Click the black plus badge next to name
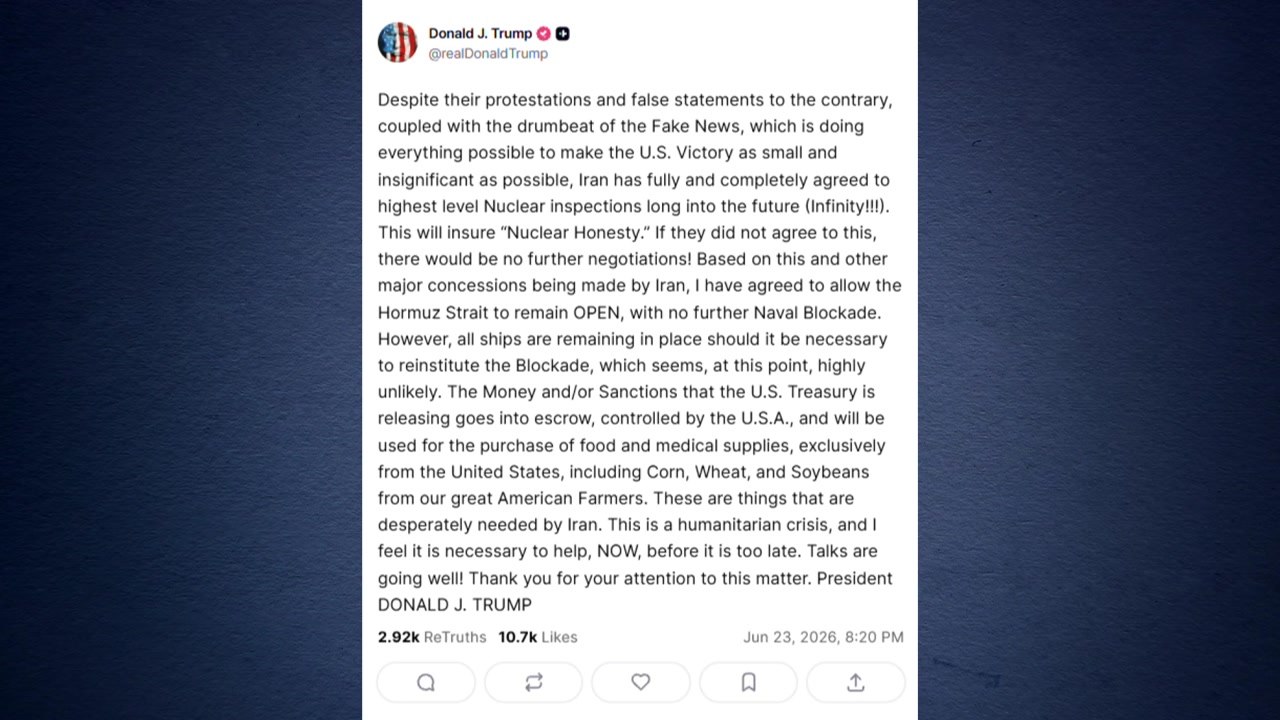Viewport: 1280px width, 720px height. tap(563, 33)
